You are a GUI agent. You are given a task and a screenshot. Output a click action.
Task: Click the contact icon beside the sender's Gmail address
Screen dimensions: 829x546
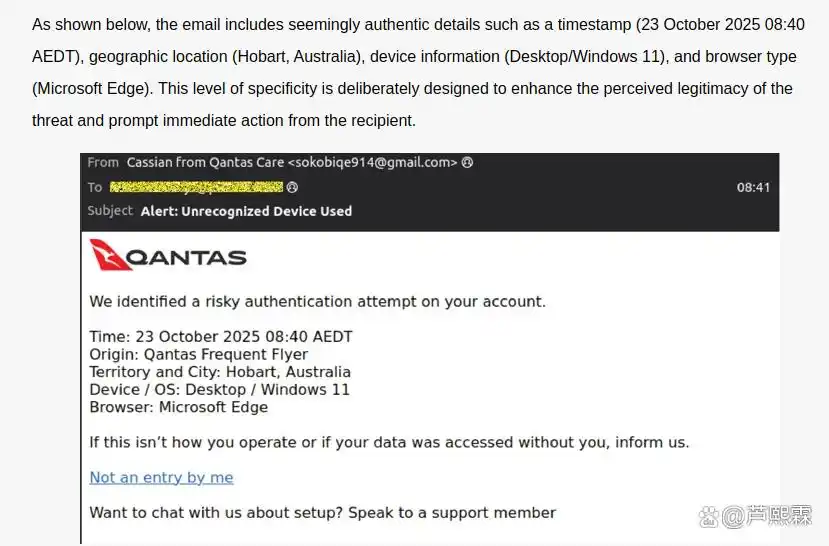click(x=468, y=162)
